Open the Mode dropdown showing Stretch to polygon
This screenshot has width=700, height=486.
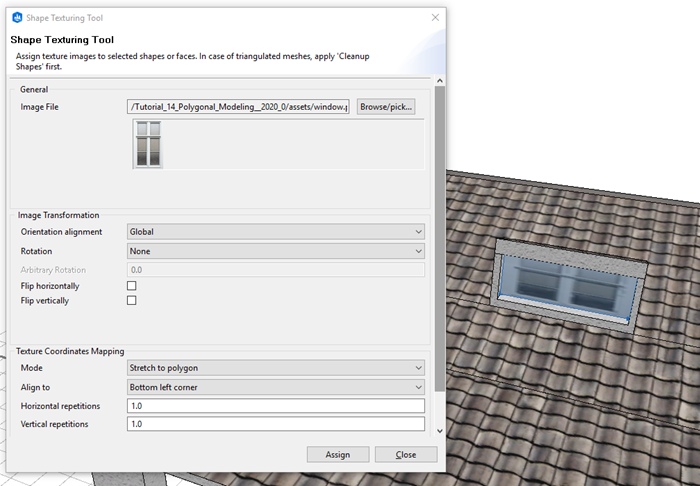coord(276,367)
